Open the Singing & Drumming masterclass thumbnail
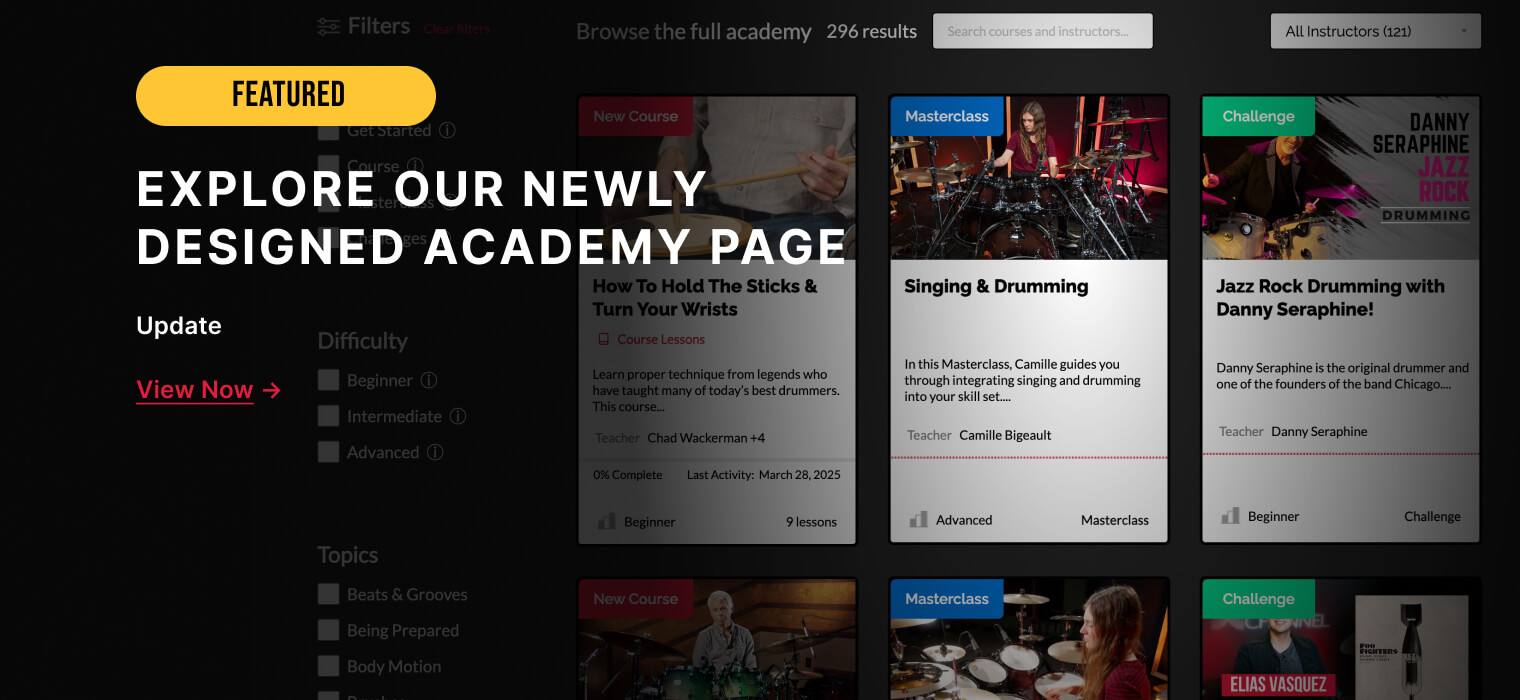 click(1029, 178)
